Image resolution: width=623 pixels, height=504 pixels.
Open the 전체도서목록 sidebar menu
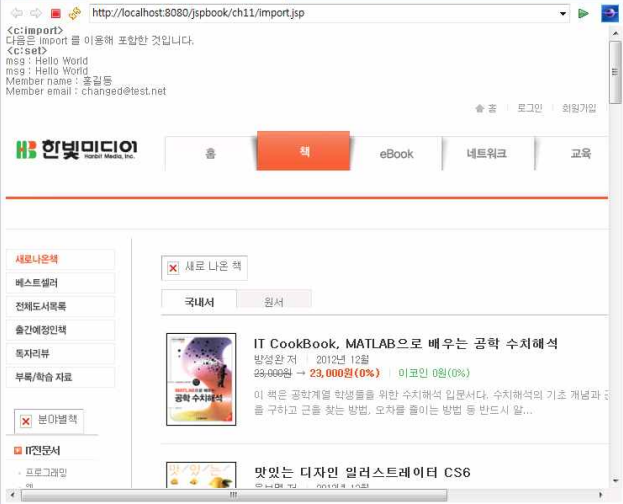click(60, 306)
